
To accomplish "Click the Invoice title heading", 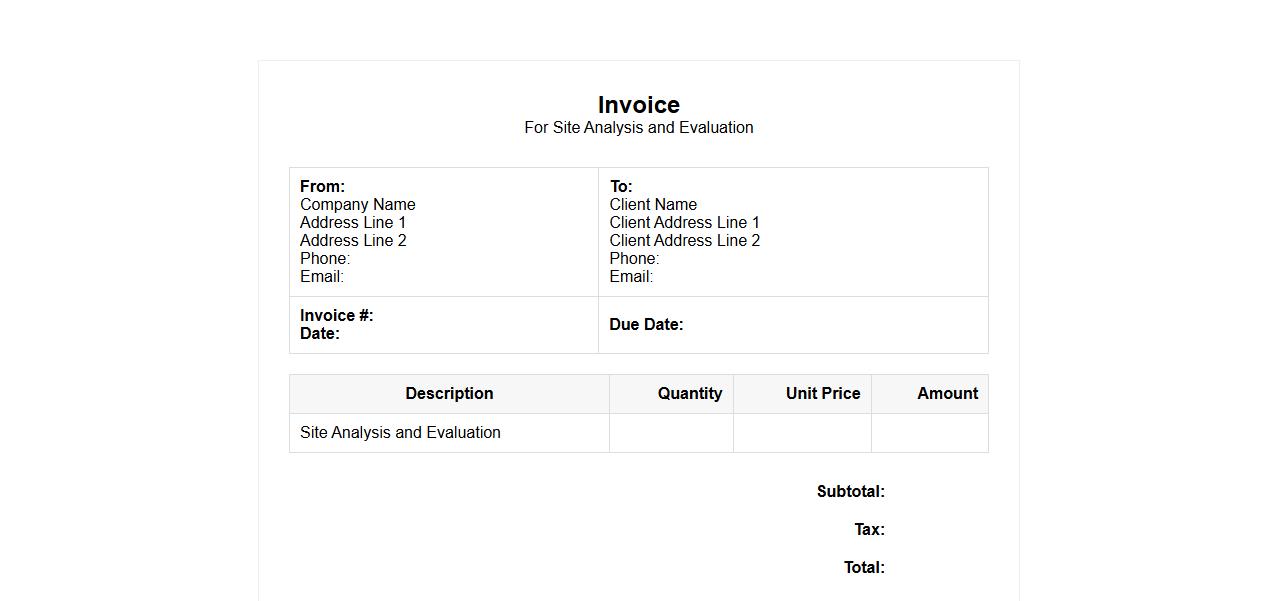I will tap(638, 105).
